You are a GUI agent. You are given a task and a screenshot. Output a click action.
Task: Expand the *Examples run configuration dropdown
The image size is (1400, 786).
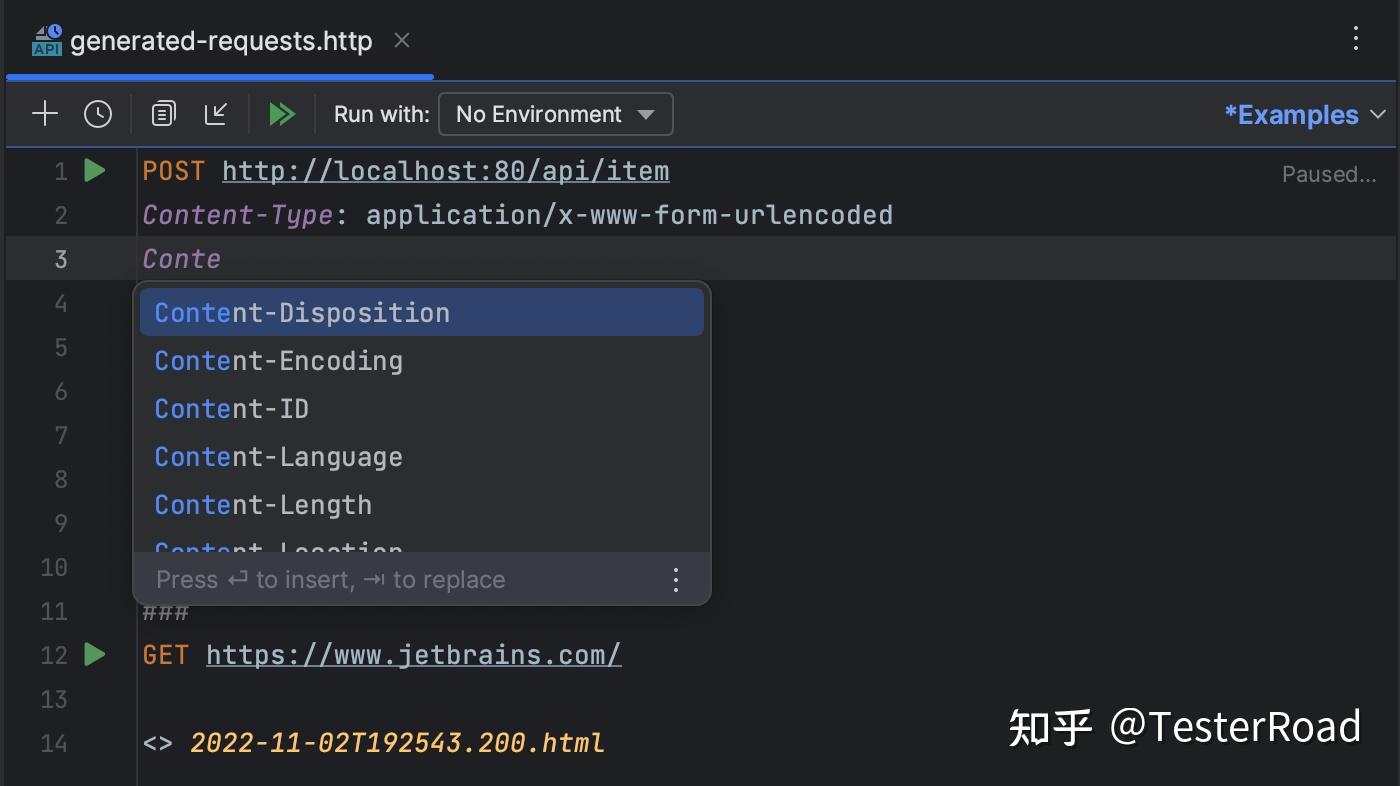1300,114
